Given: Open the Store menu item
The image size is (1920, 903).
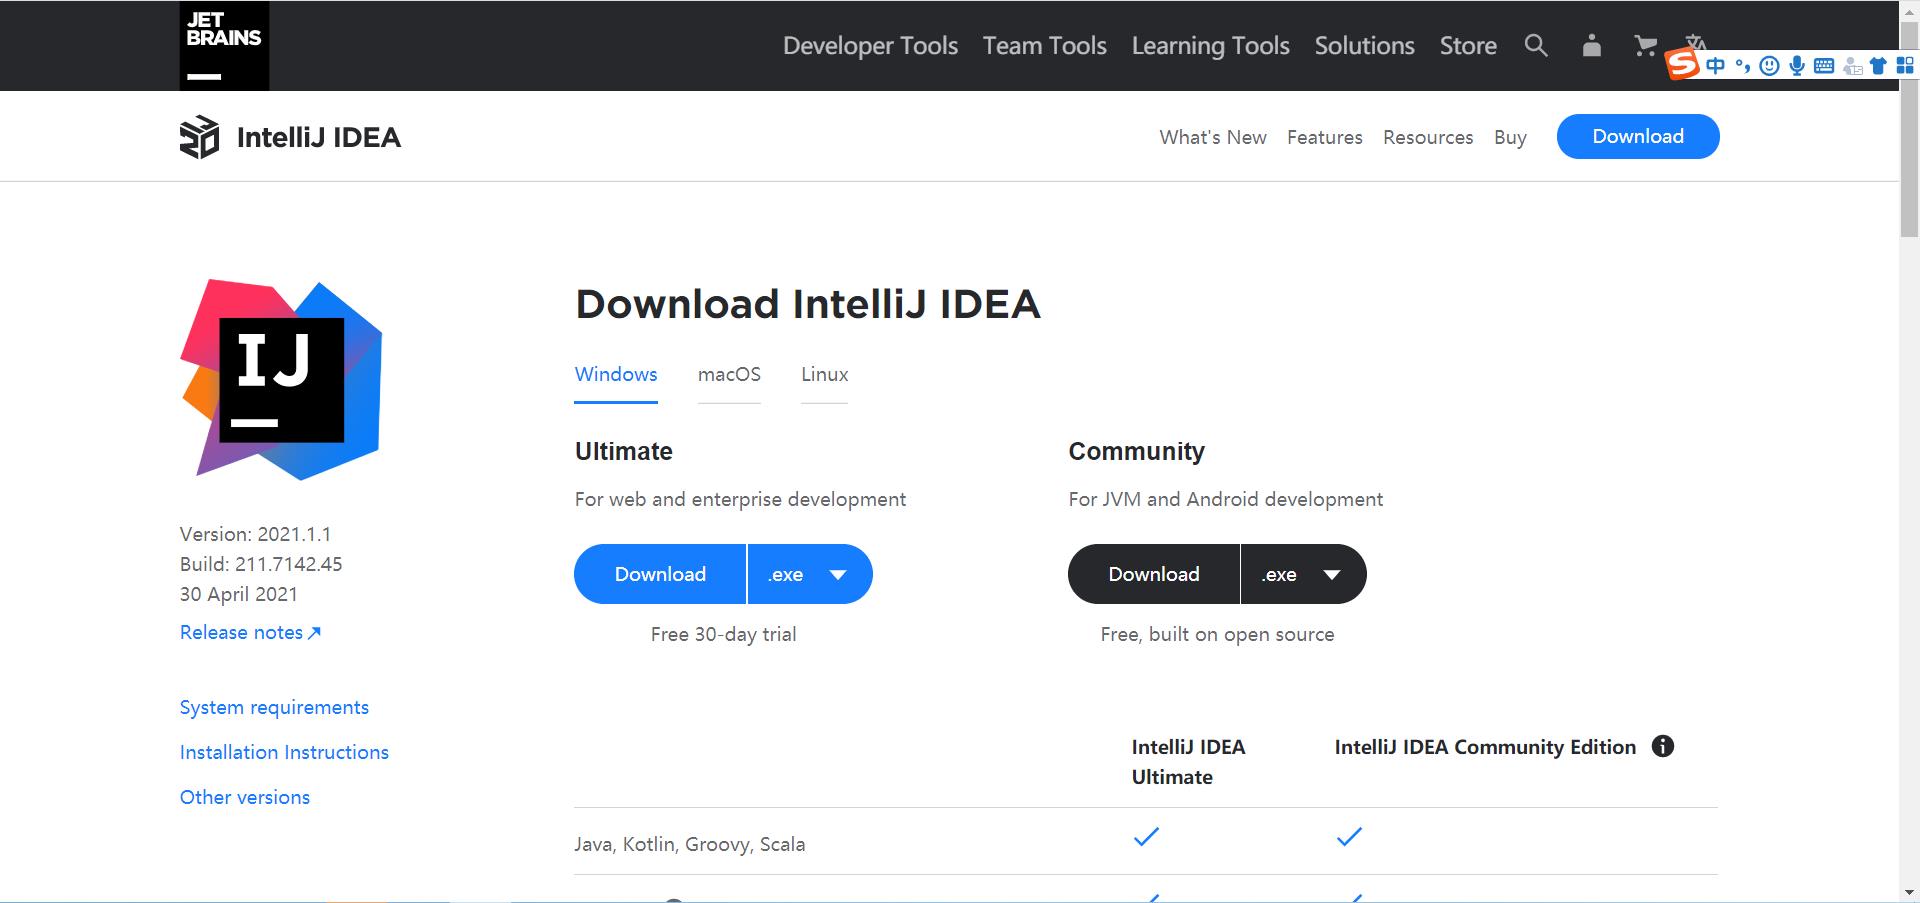Looking at the screenshot, I should pyautogui.click(x=1468, y=46).
